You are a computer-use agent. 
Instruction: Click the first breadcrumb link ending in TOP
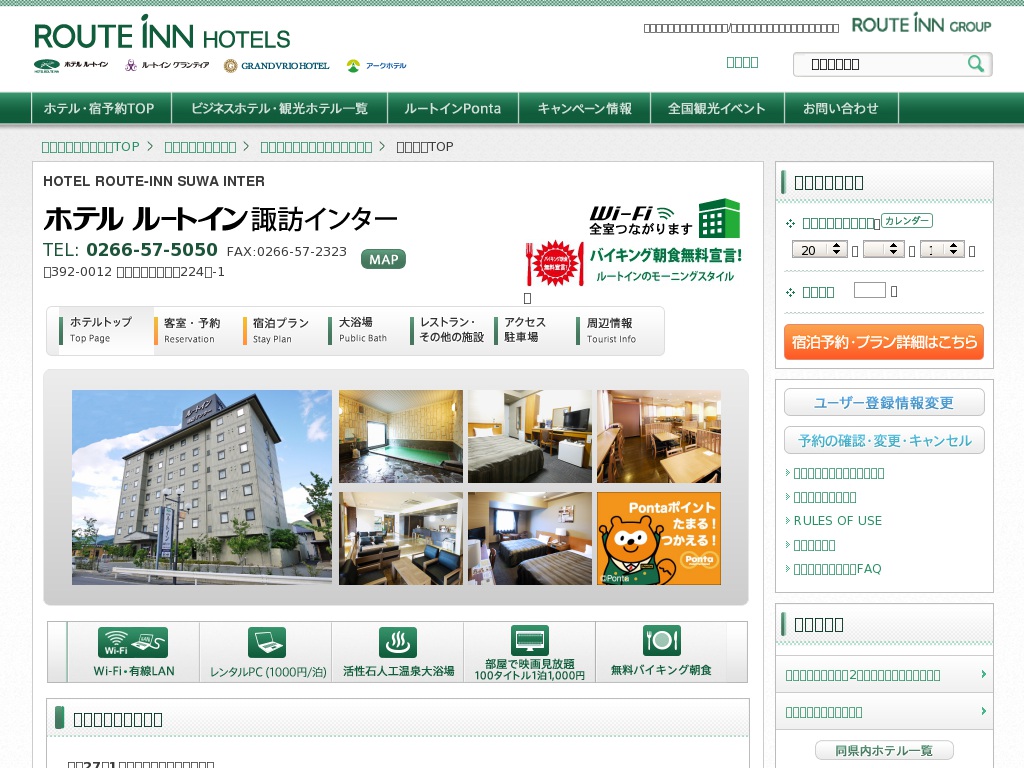coord(90,147)
